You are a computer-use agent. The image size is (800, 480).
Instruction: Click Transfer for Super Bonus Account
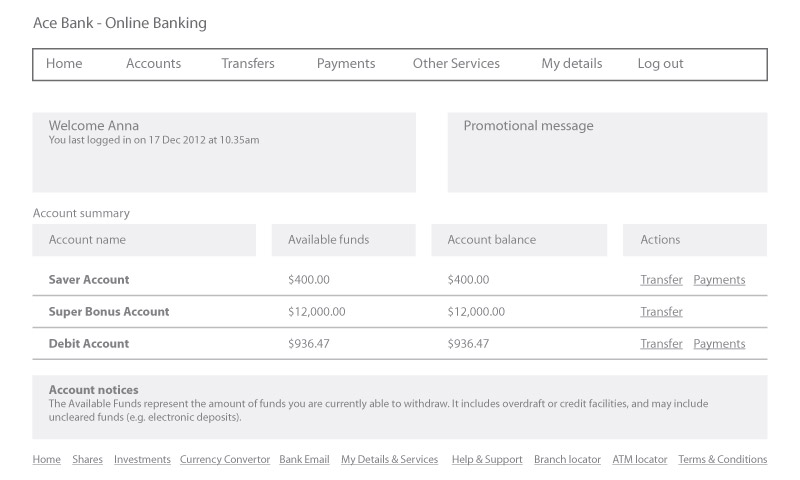[661, 312]
